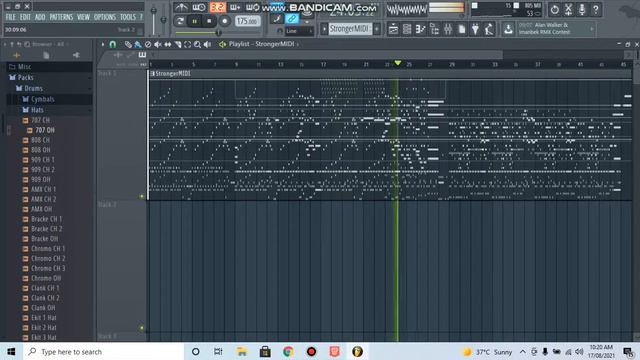Add new pattern plus button

coord(377,29)
